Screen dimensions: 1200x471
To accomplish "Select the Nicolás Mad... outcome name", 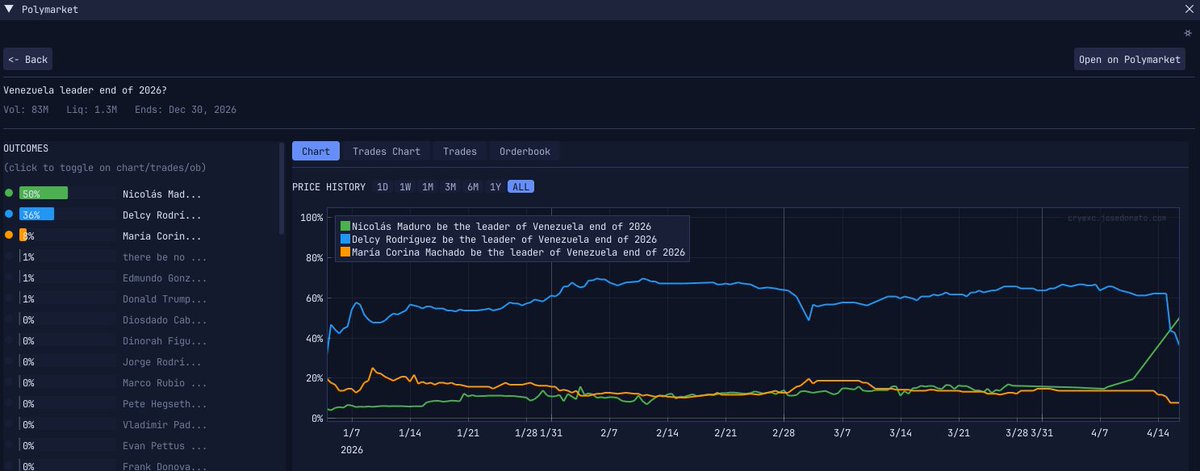I will [x=162, y=194].
